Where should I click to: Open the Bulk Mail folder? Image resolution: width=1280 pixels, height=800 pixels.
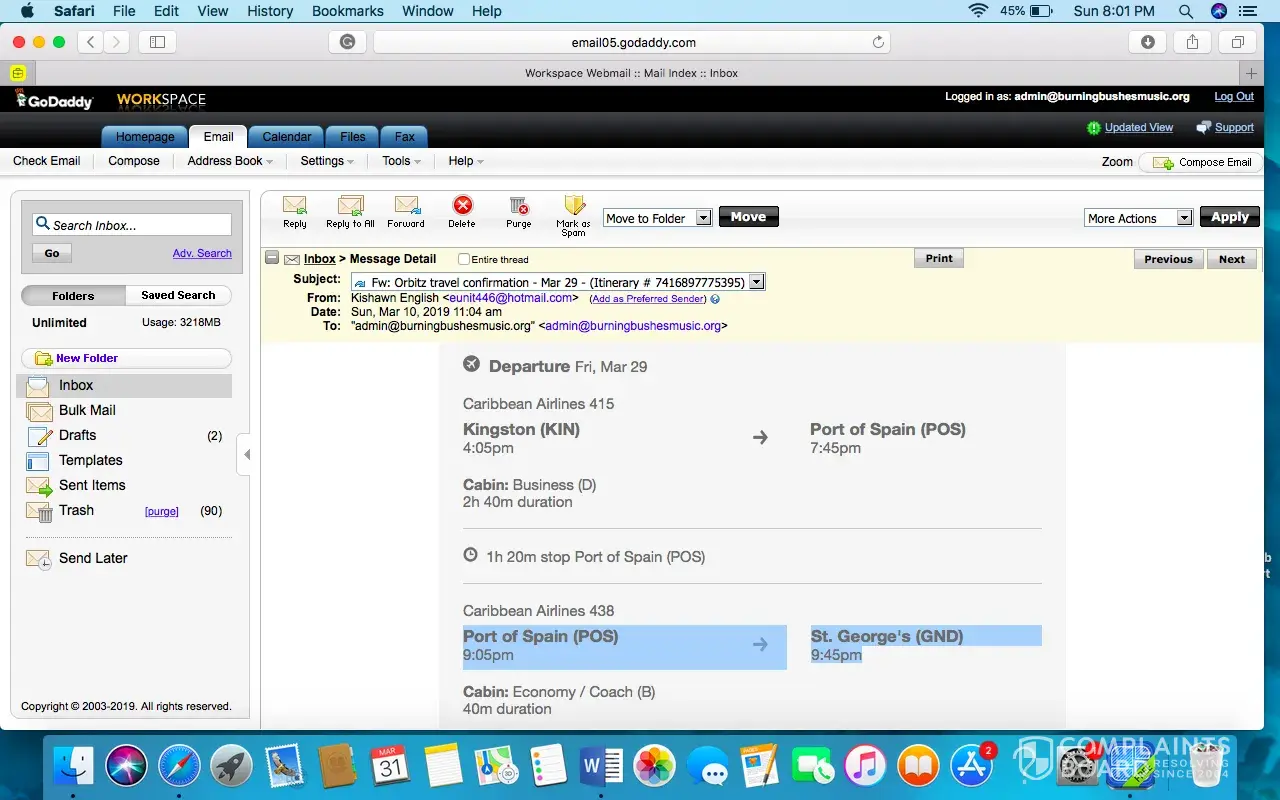pyautogui.click(x=87, y=410)
